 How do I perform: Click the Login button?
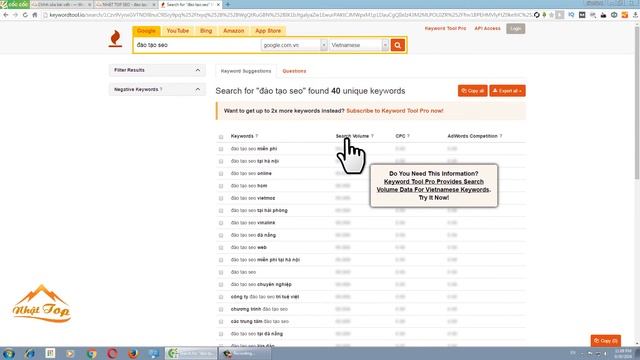pyautogui.click(x=516, y=29)
